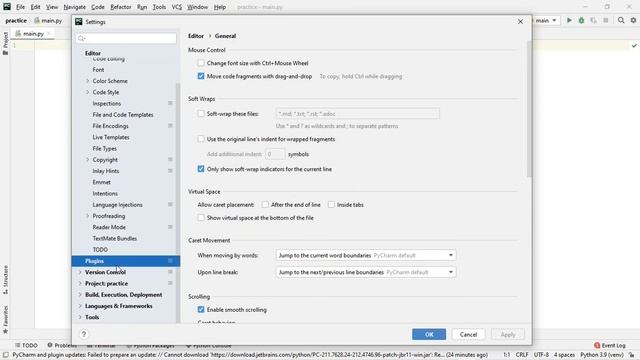The height and width of the screenshot is (360, 640).
Task: Open the VCS menu
Action: click(x=177, y=7)
